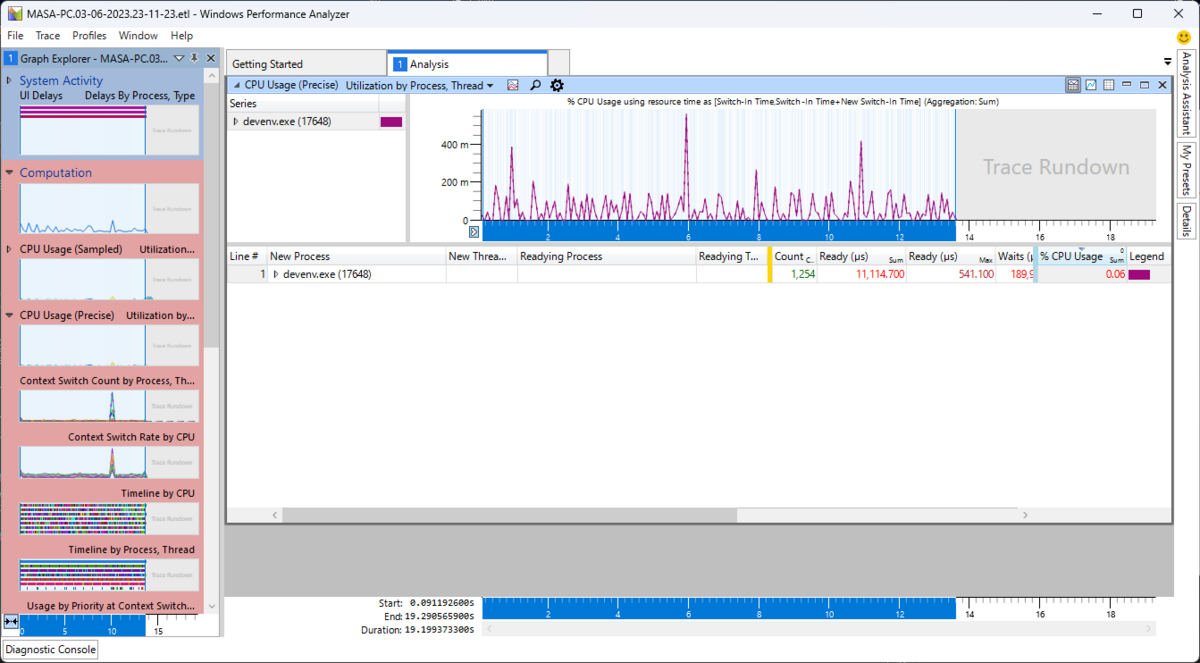Click the Ready (µs) Max column header
This screenshot has width=1200, height=663.
pos(950,257)
